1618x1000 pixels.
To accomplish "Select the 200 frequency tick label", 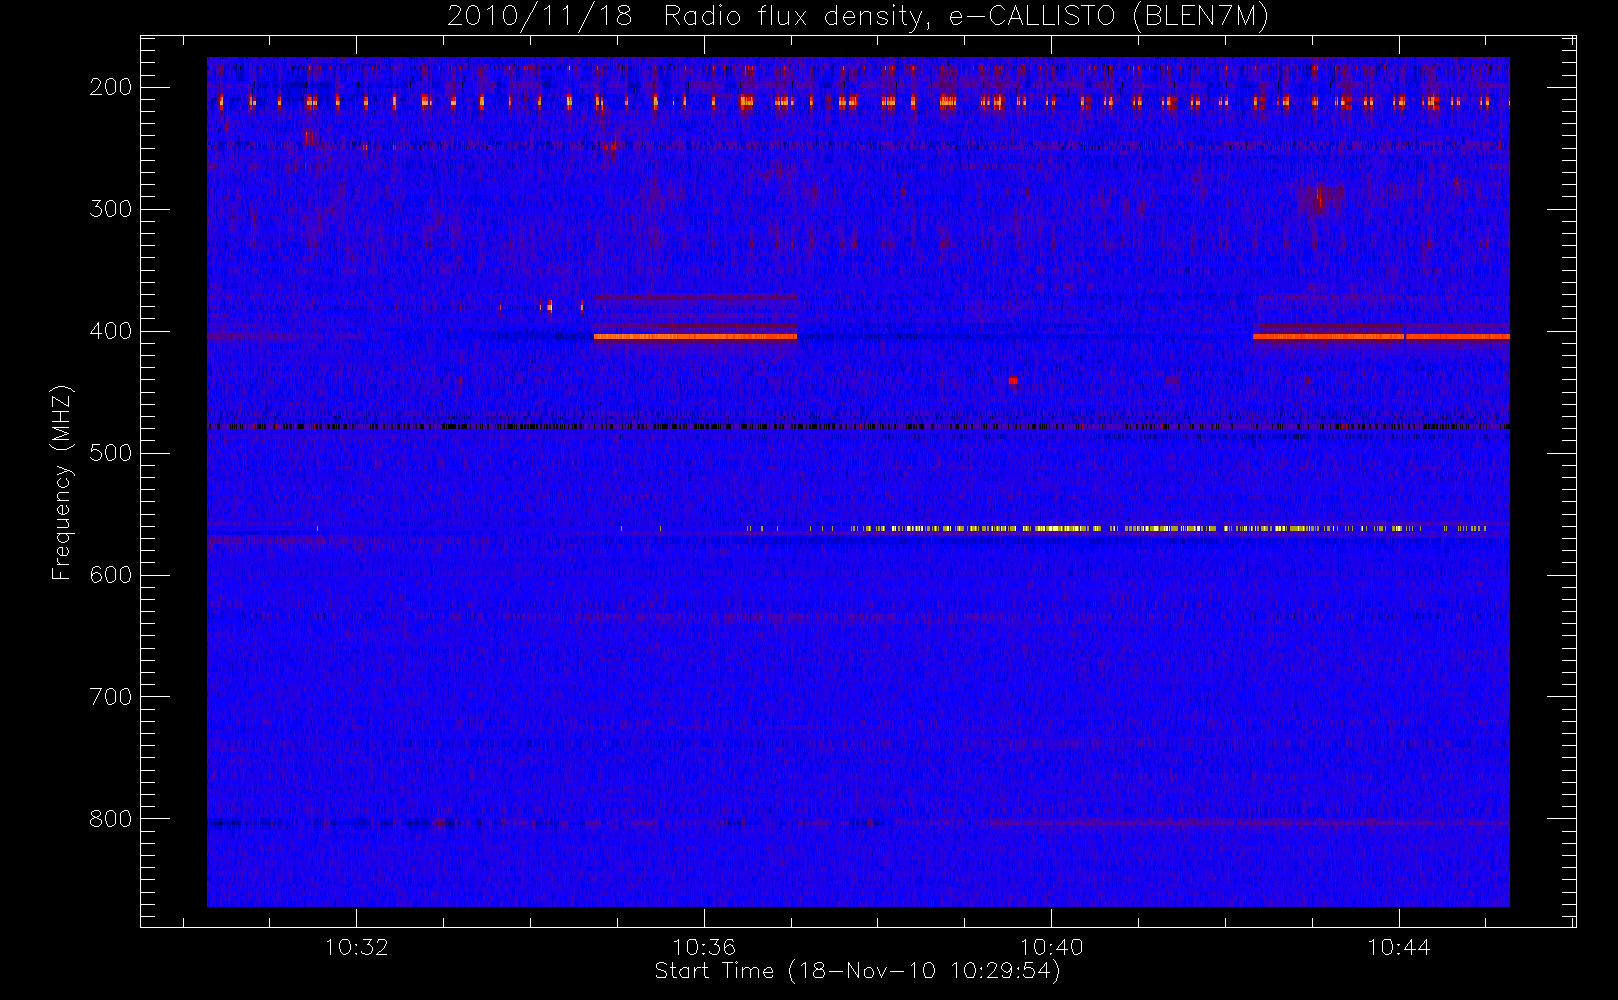I will (111, 87).
